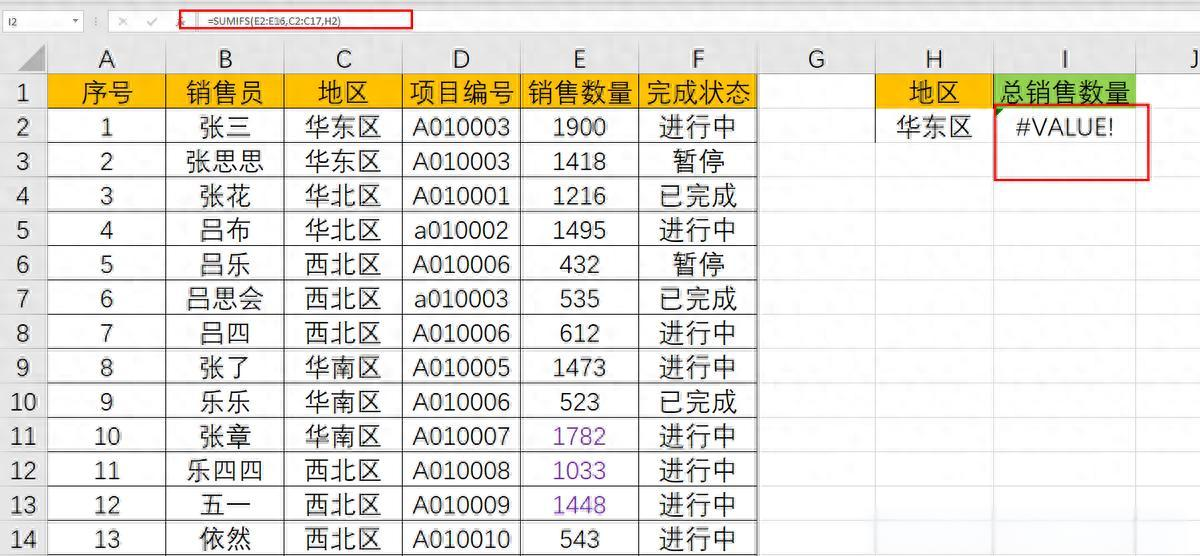
Task: Click the enter checkmark icon in formula bar
Action: click(151, 20)
